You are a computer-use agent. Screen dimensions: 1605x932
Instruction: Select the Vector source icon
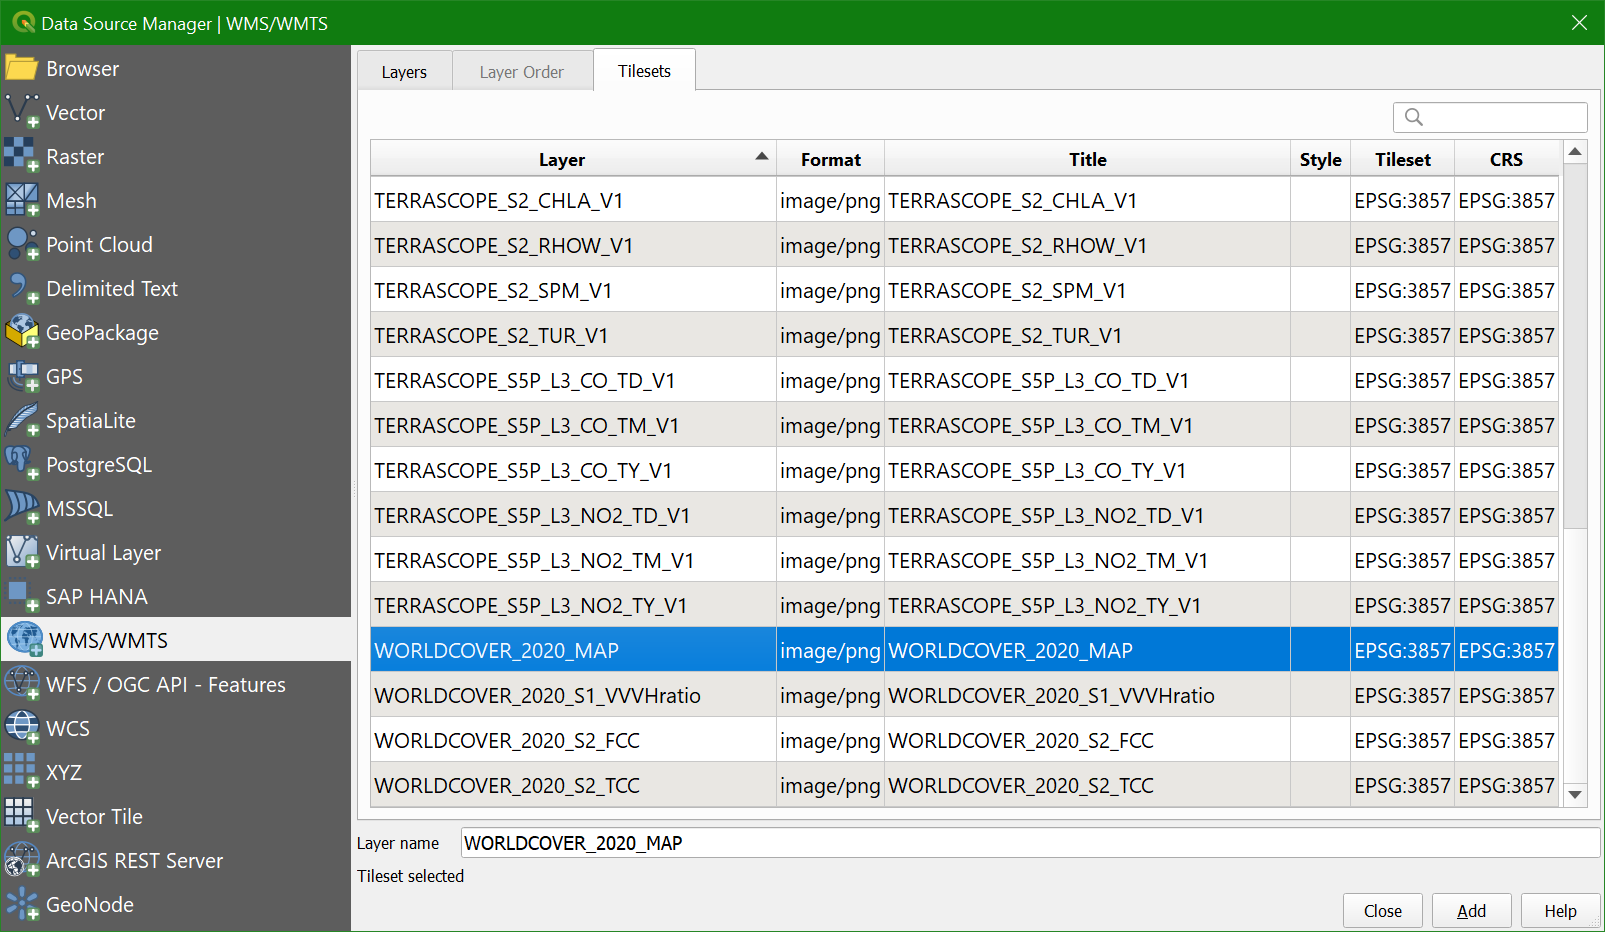click(22, 113)
